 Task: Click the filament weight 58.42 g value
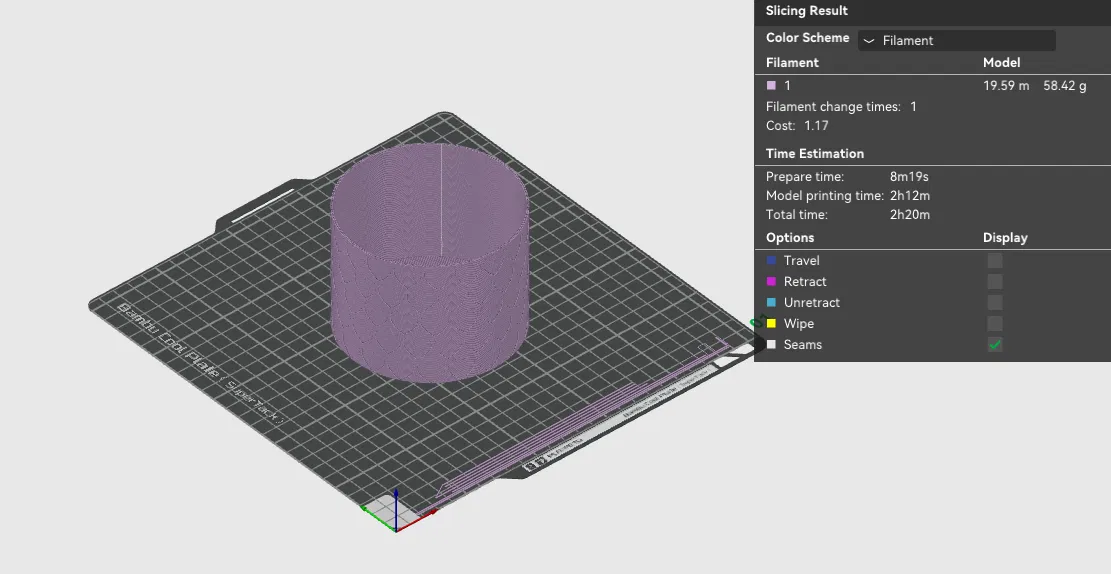[x=1064, y=86]
